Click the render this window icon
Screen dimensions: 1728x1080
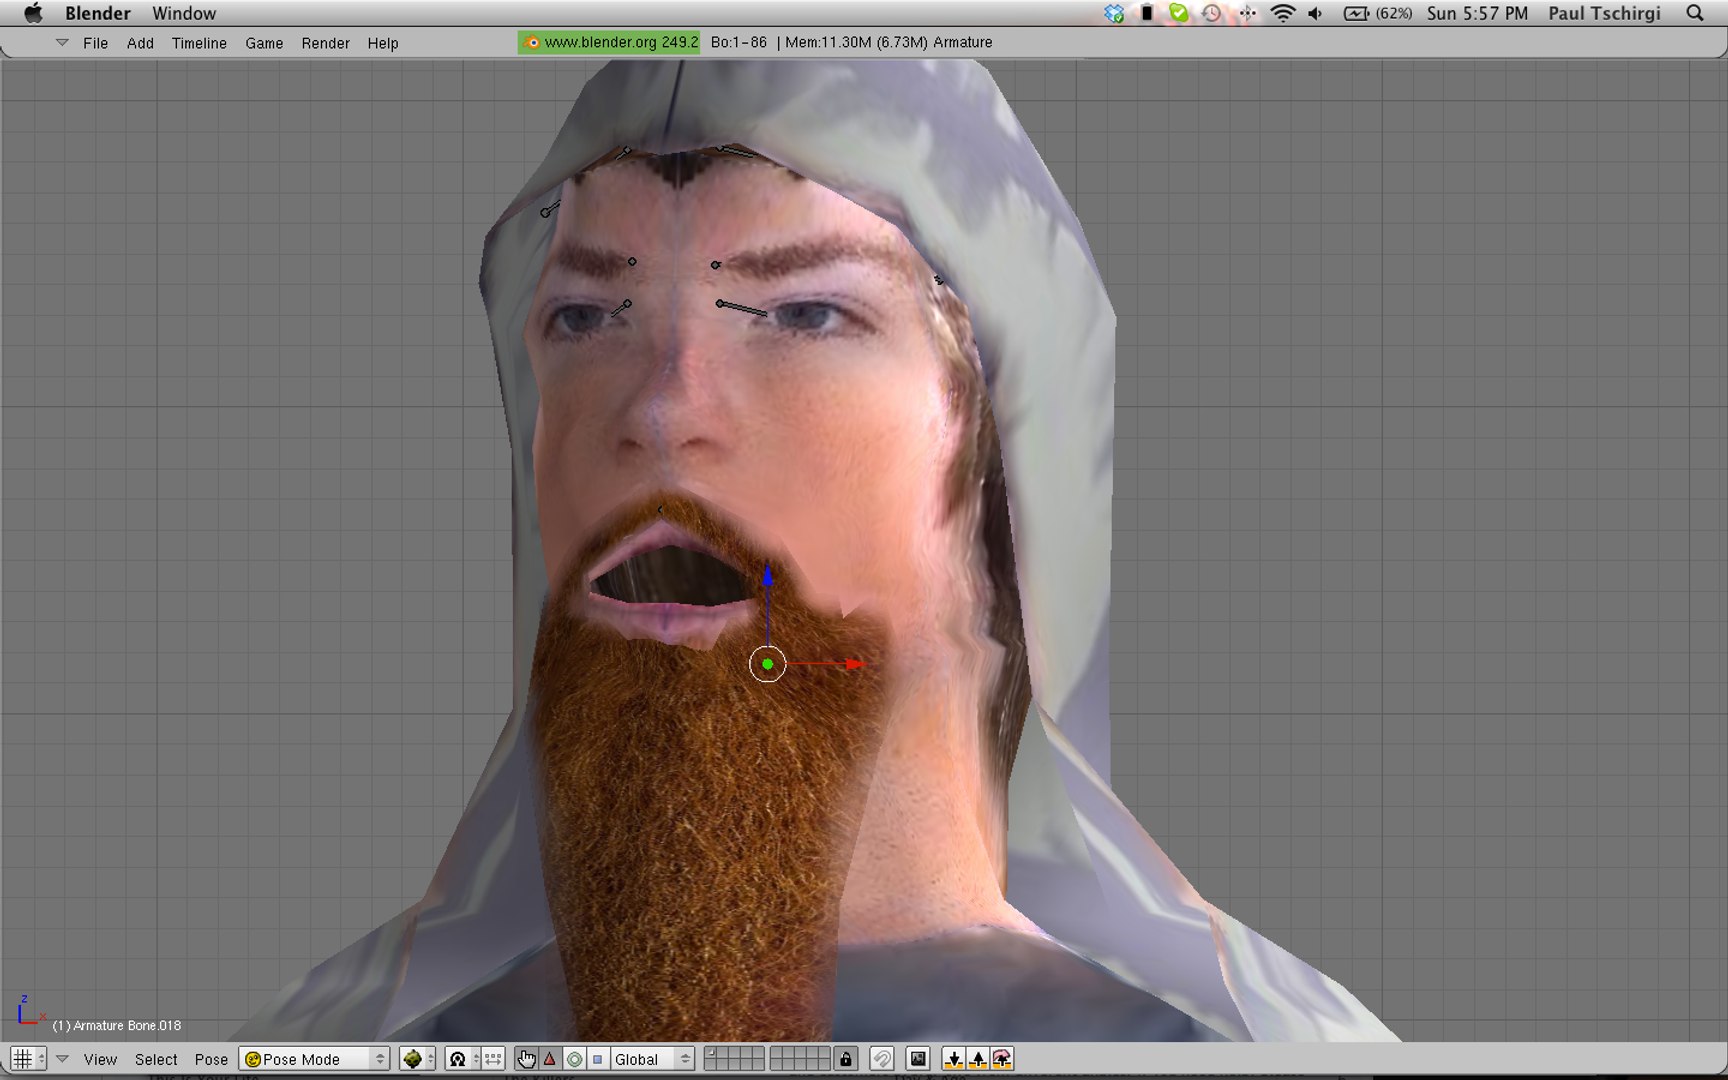(x=918, y=1059)
